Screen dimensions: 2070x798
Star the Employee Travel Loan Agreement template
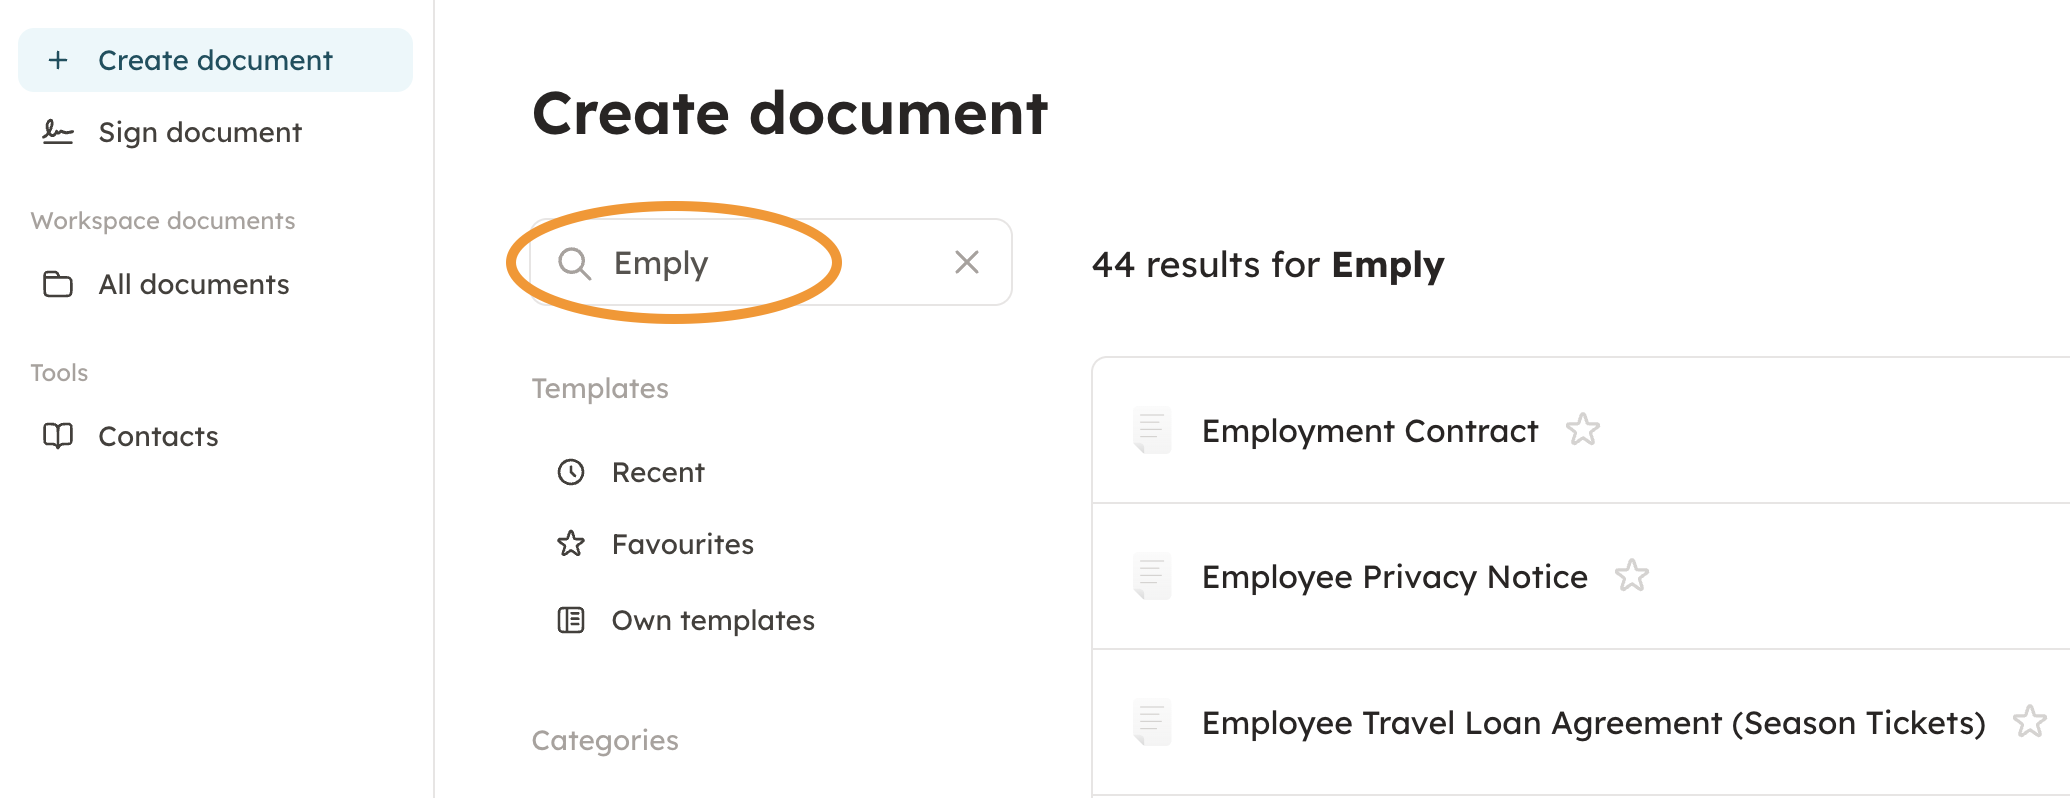[x=2029, y=721]
